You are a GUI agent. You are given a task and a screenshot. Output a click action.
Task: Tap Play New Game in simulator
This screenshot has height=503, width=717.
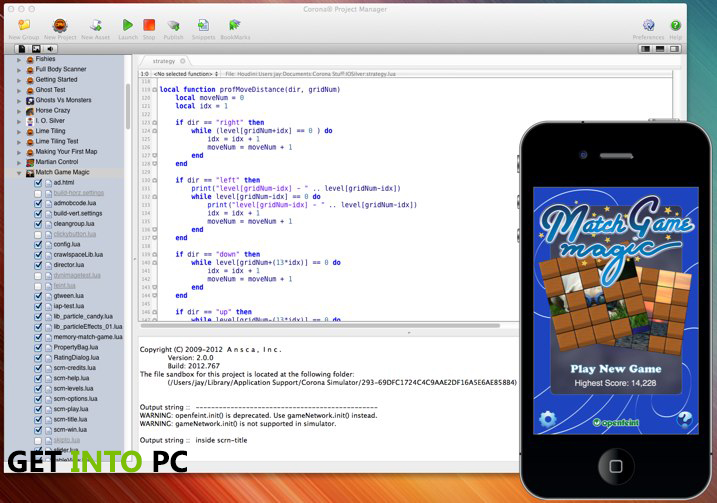[615, 369]
